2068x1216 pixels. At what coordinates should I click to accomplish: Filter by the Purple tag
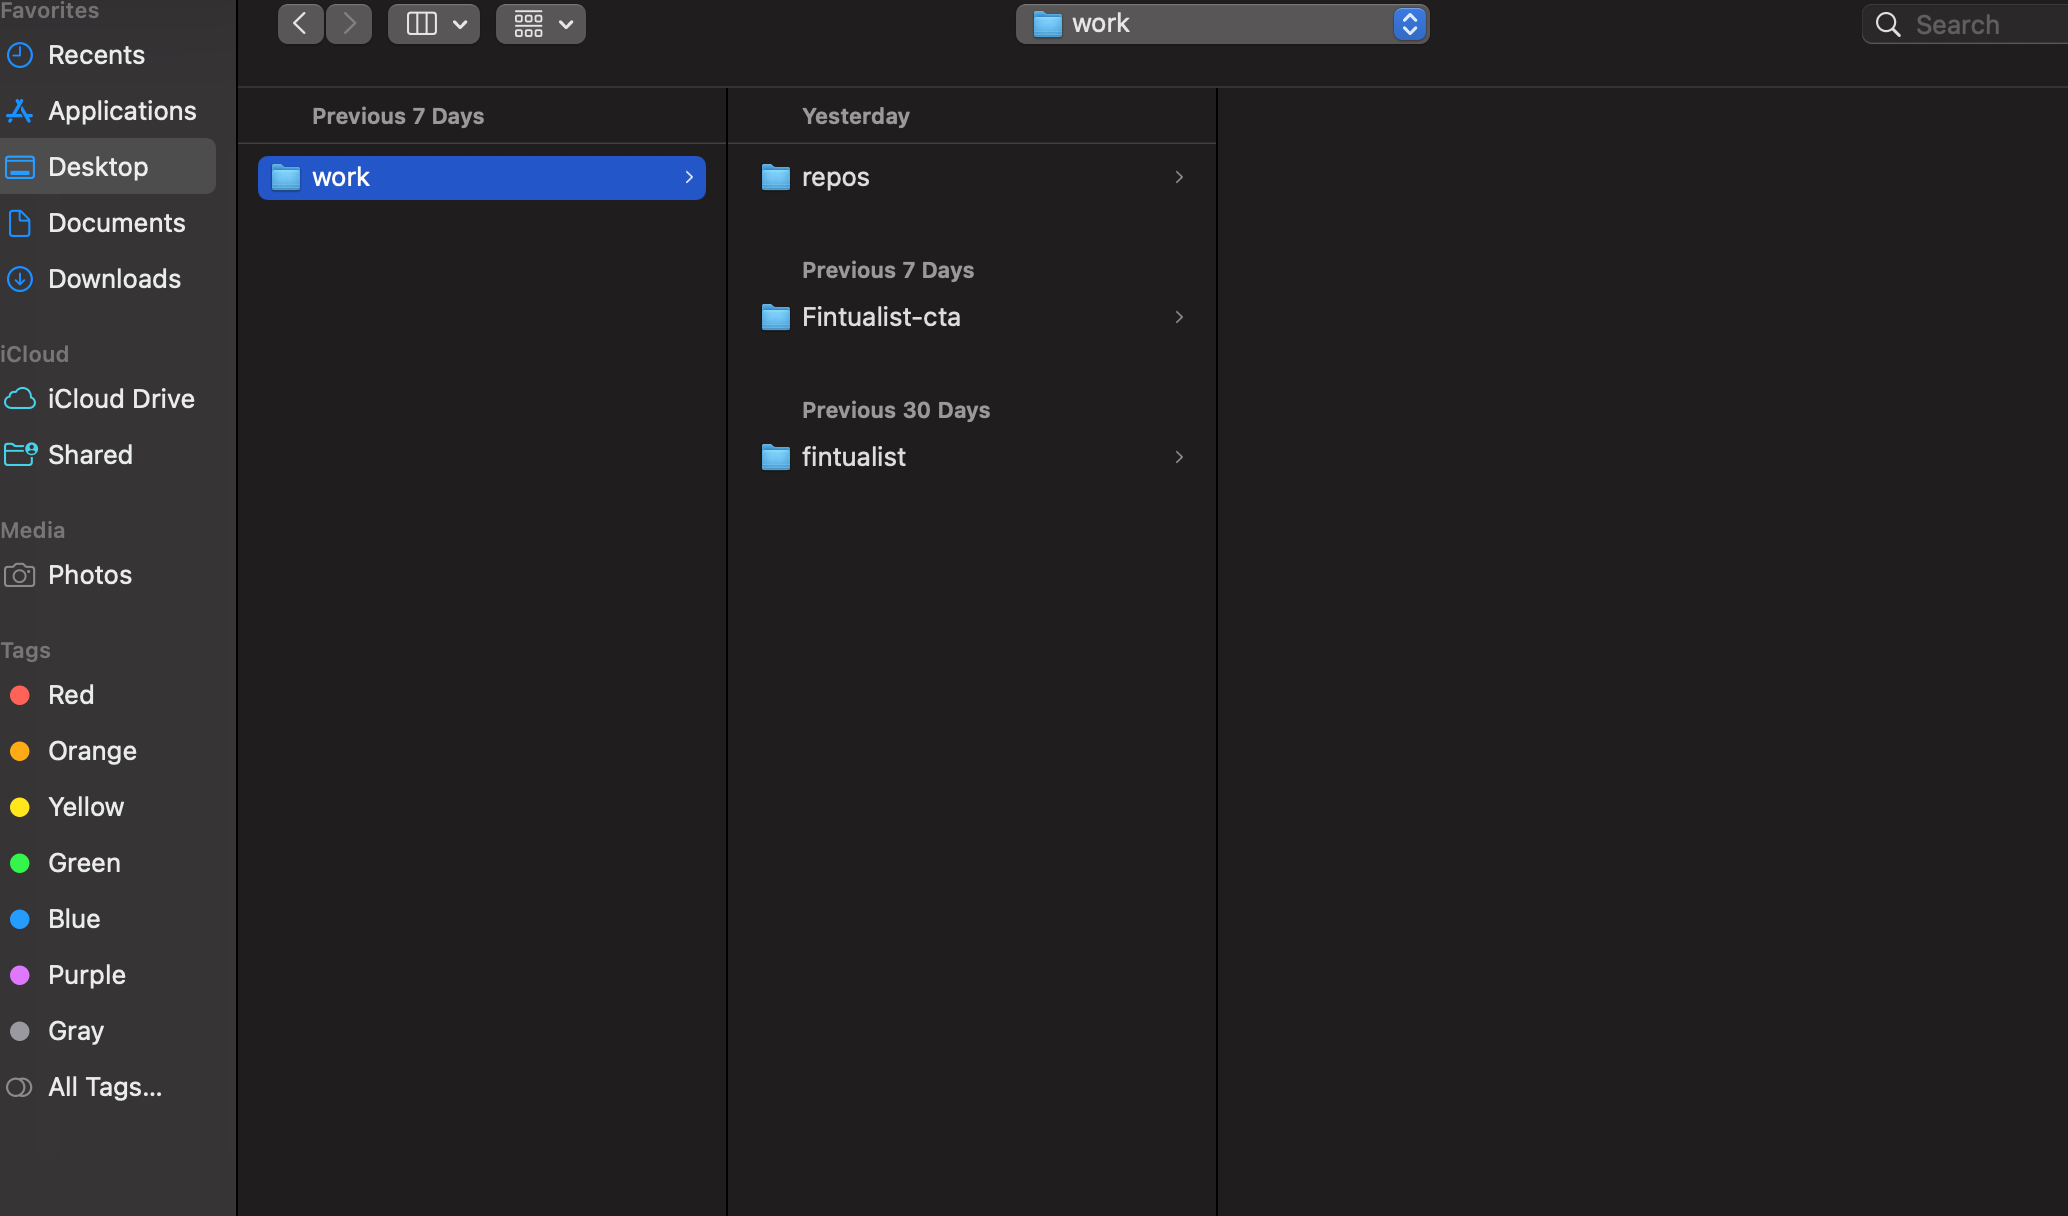pos(86,975)
